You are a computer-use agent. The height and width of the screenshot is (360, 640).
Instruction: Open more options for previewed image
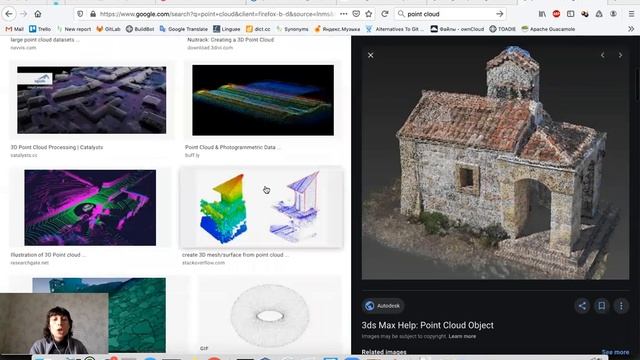[621, 306]
